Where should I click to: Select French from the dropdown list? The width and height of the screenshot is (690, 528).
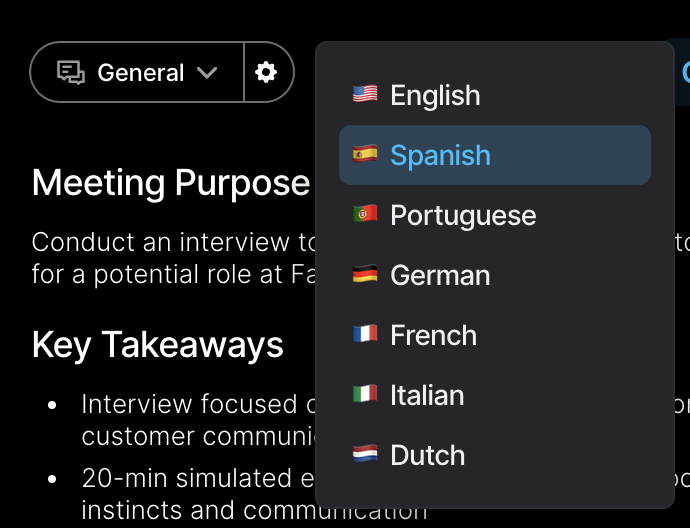coord(495,335)
